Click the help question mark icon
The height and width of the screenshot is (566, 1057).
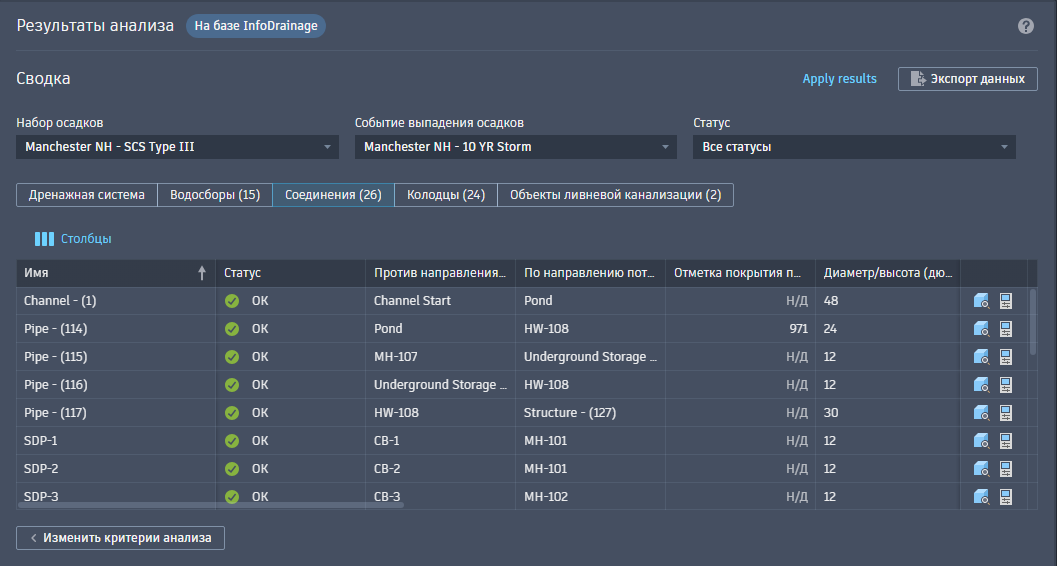pyautogui.click(x=1026, y=26)
